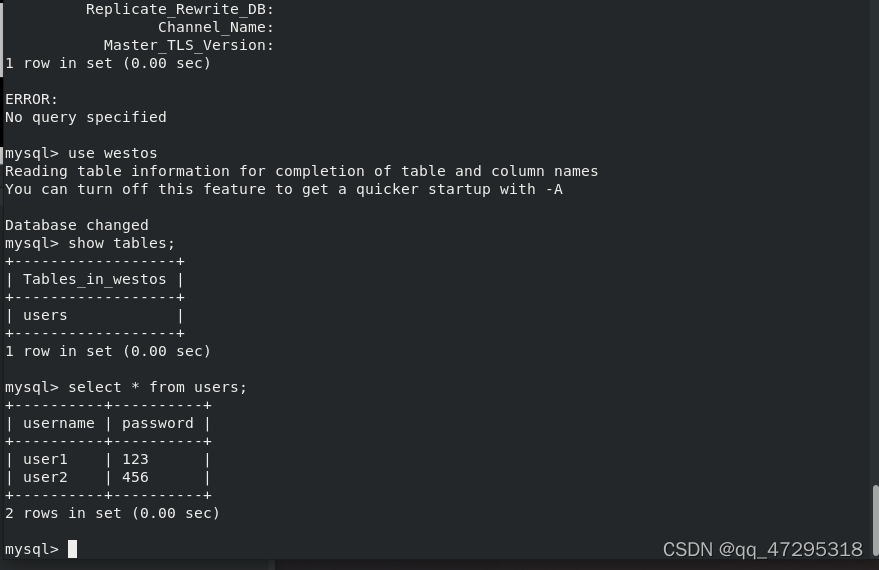The height and width of the screenshot is (570, 879).
Task: Click the 'select * from users;' command
Action: pyautogui.click(x=158, y=387)
